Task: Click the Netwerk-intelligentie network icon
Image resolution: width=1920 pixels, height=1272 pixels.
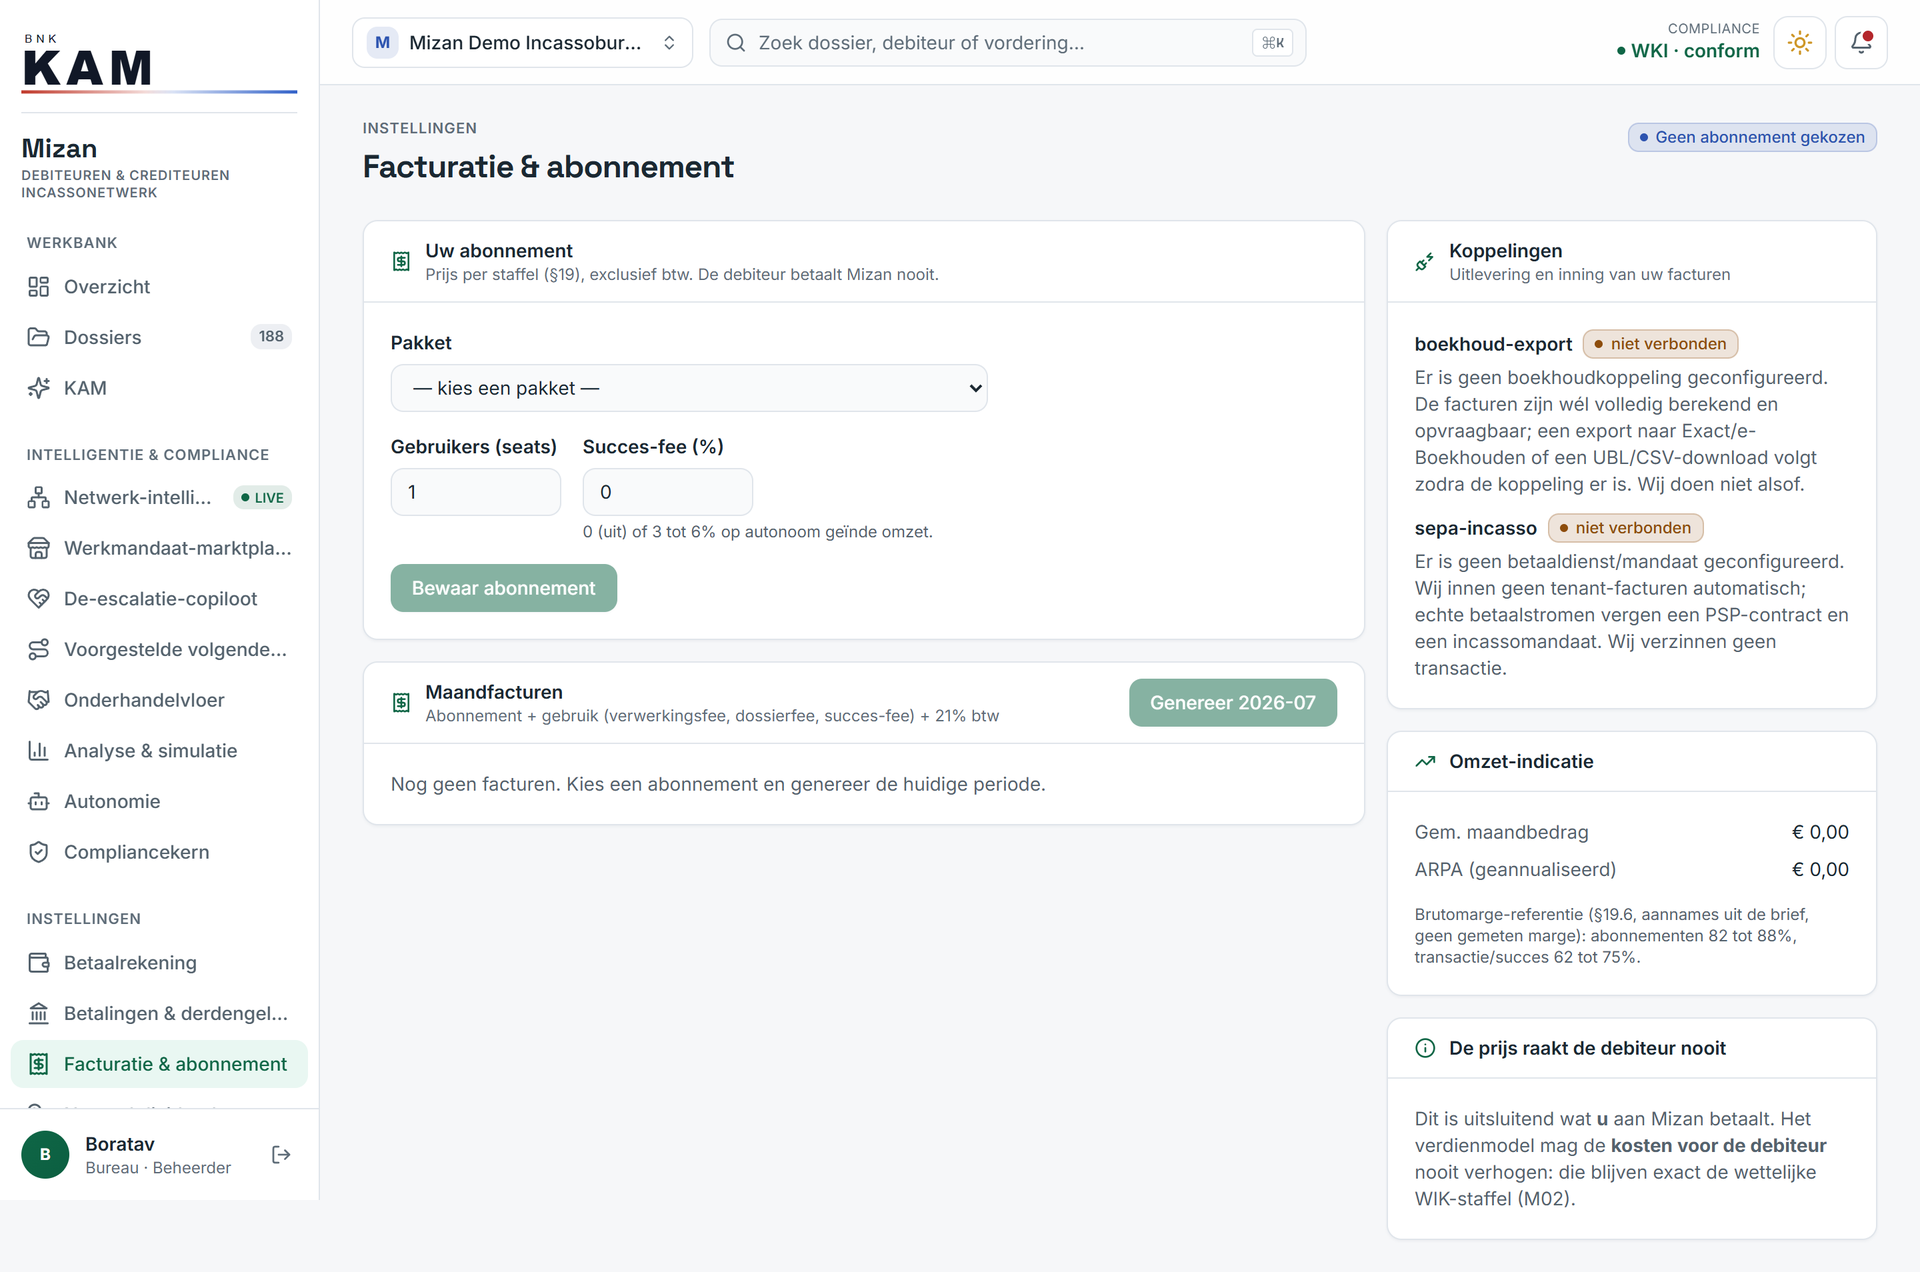Action: 38,497
